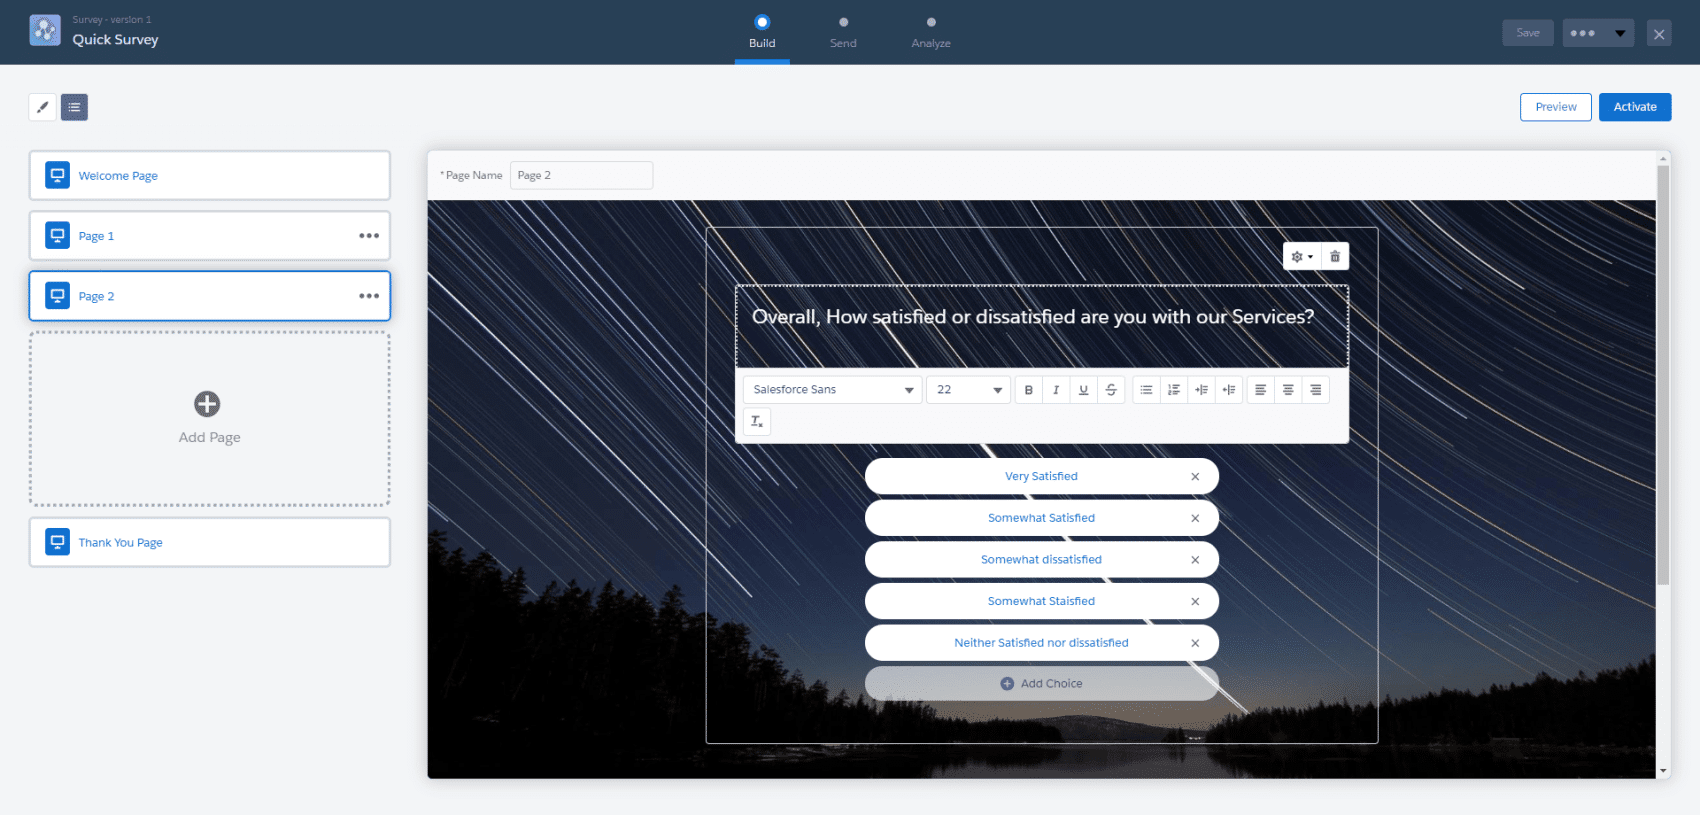Click the Page Name input field
This screenshot has width=1700, height=815.
point(581,175)
